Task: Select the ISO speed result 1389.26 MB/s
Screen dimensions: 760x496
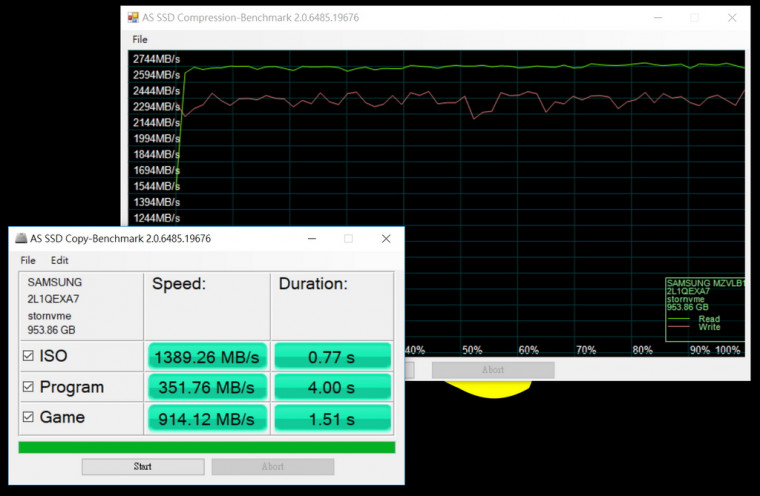Action: point(206,356)
